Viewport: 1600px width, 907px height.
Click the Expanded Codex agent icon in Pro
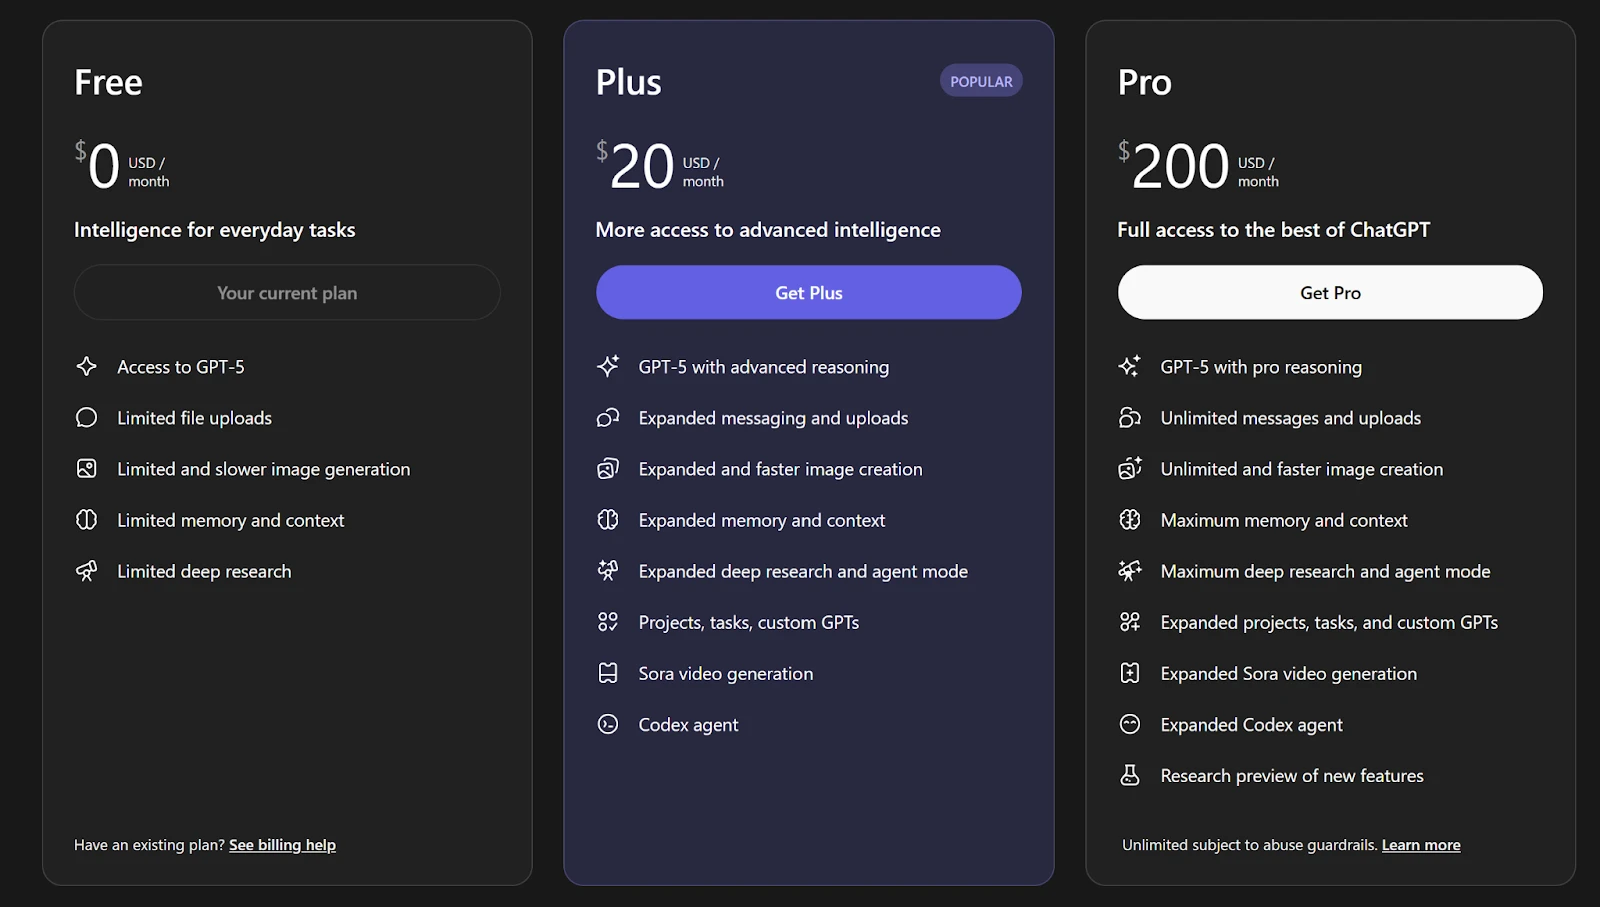point(1130,724)
